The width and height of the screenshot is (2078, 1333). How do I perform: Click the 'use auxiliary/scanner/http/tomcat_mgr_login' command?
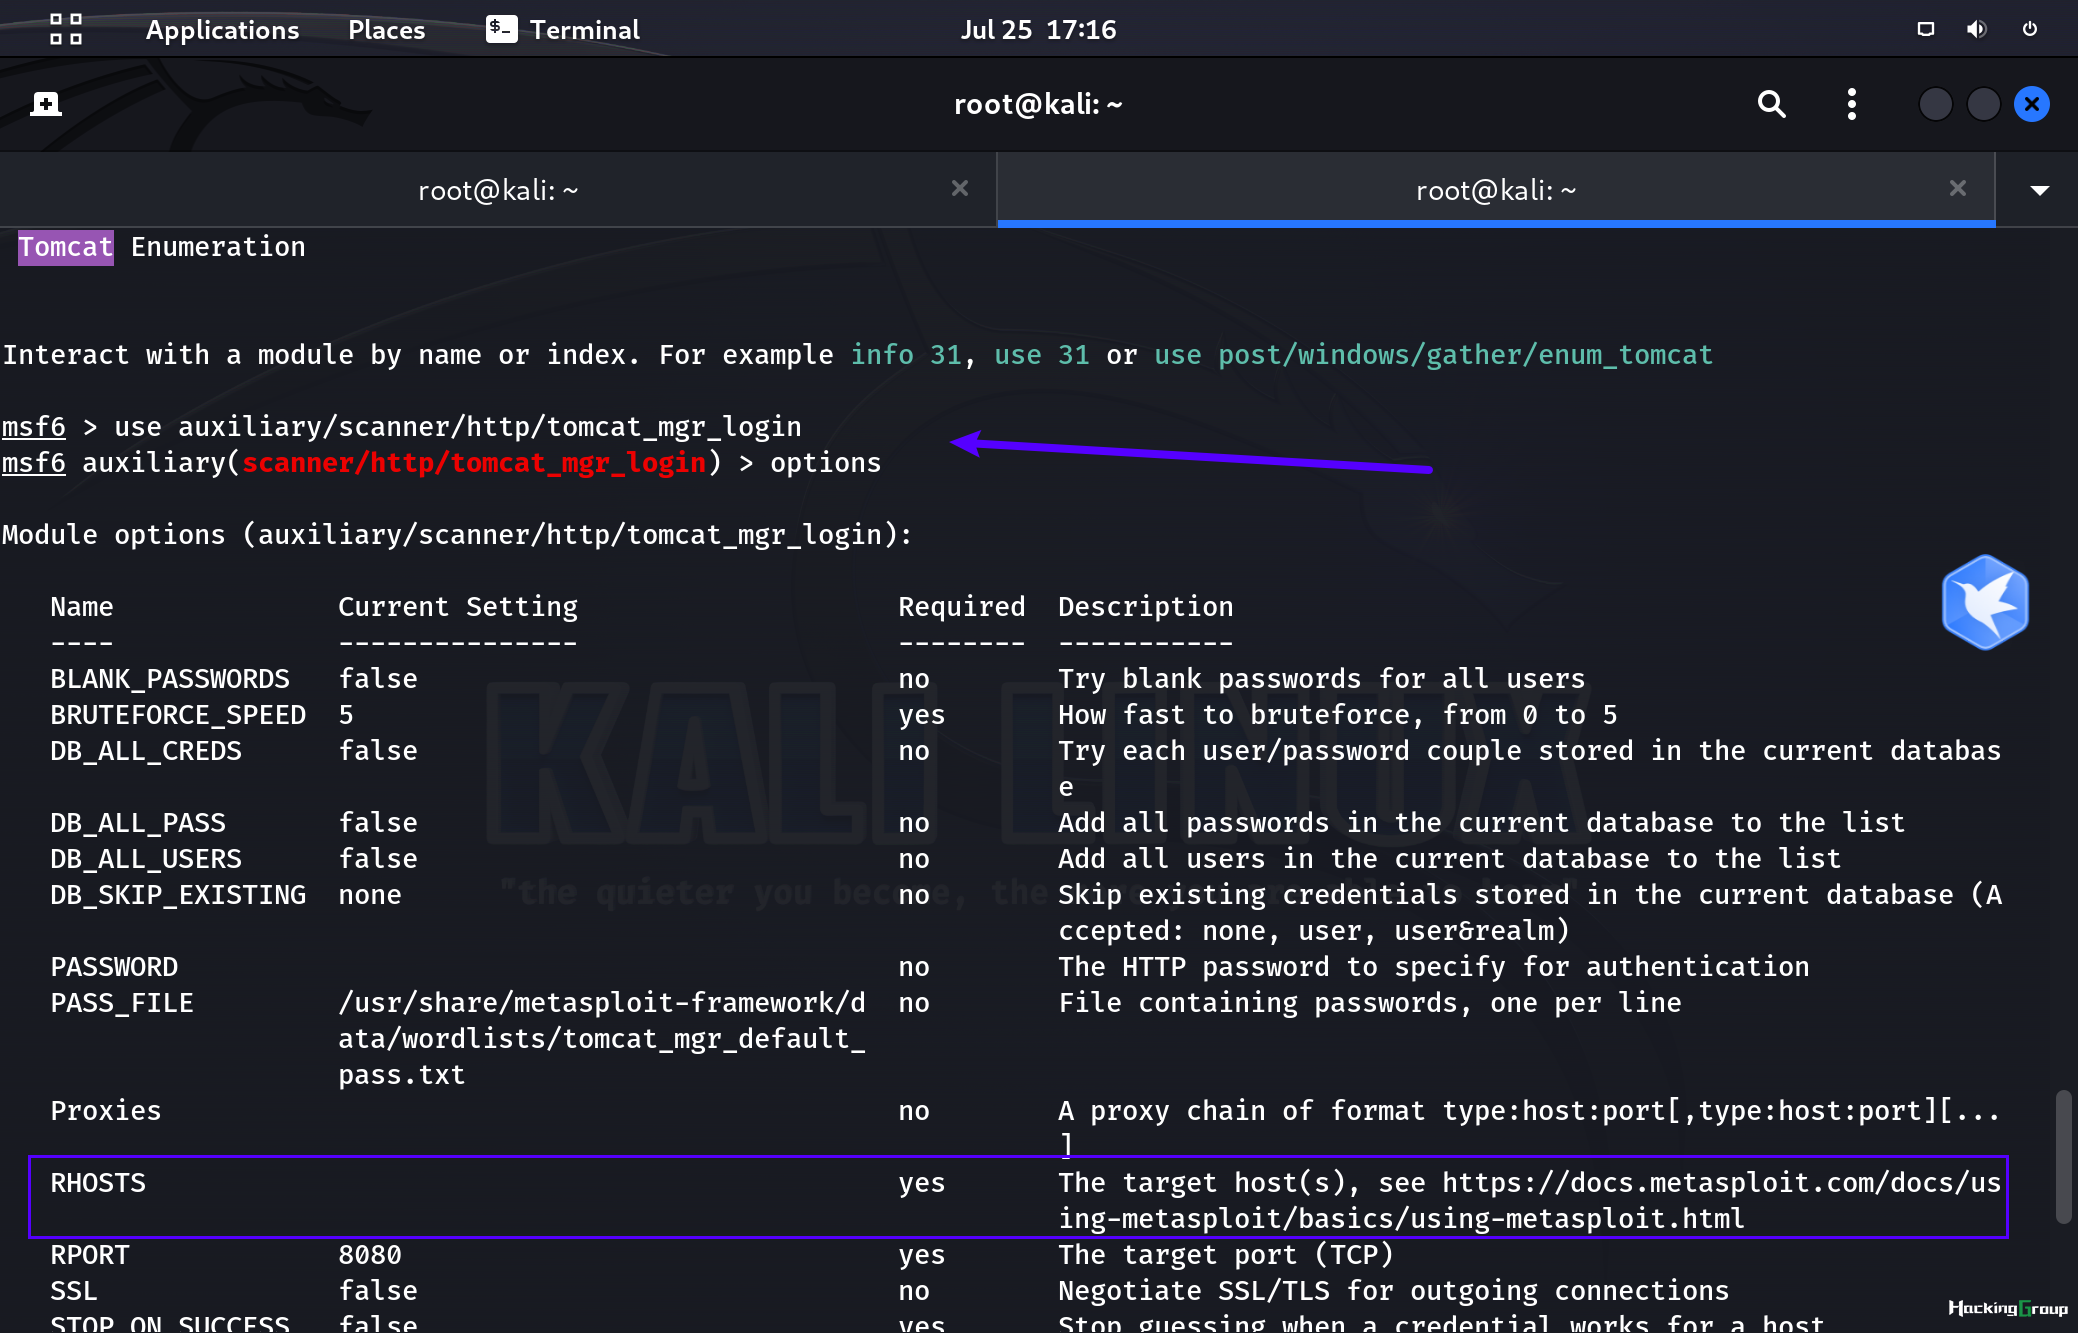click(458, 427)
